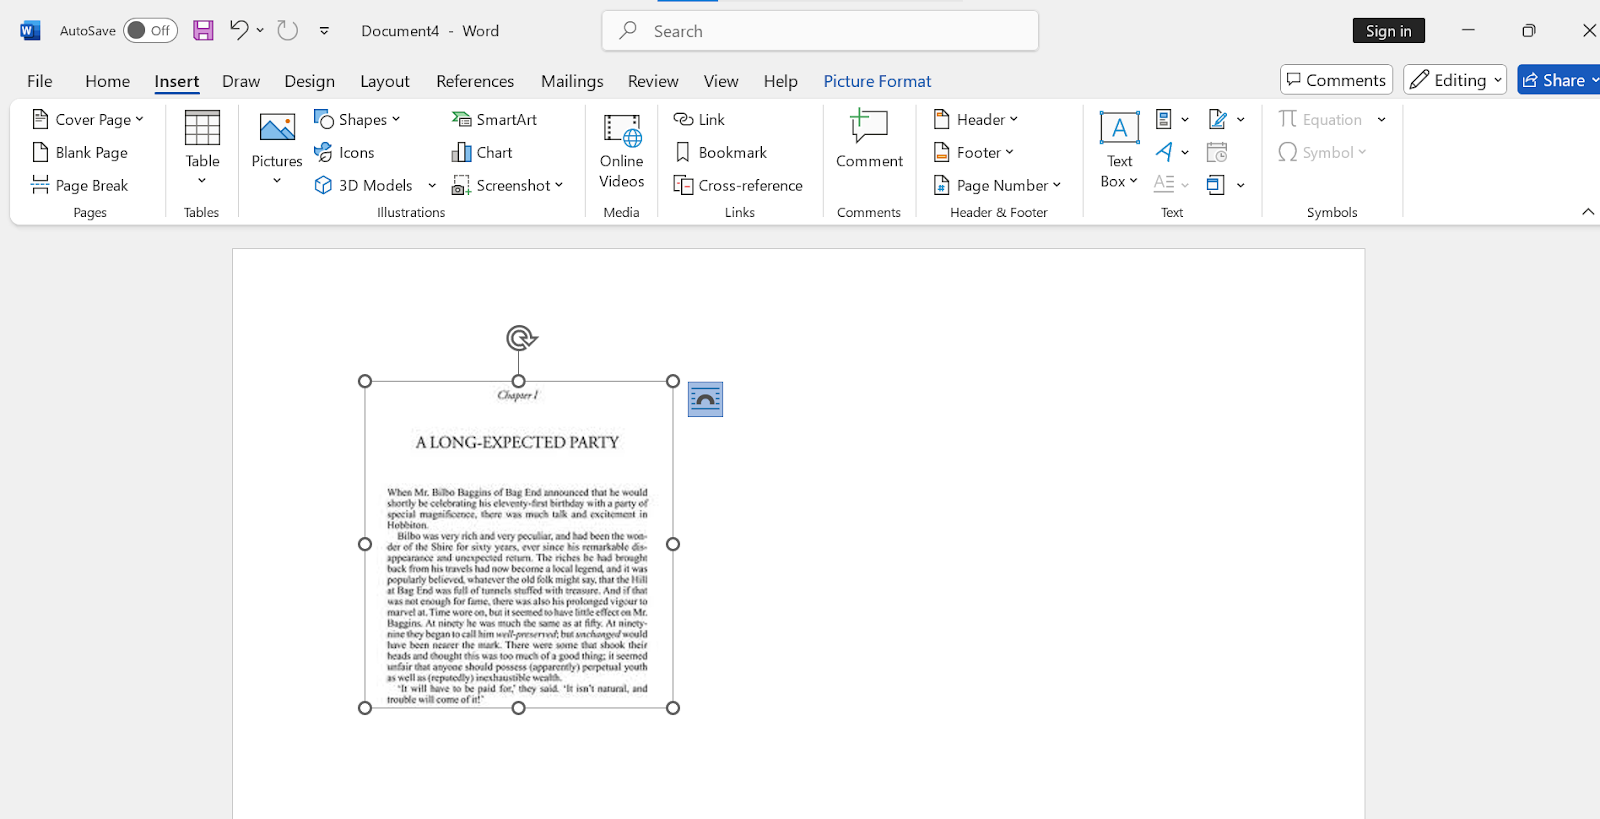
Task: Expand the Object dropdown arrow
Action: click(1241, 185)
